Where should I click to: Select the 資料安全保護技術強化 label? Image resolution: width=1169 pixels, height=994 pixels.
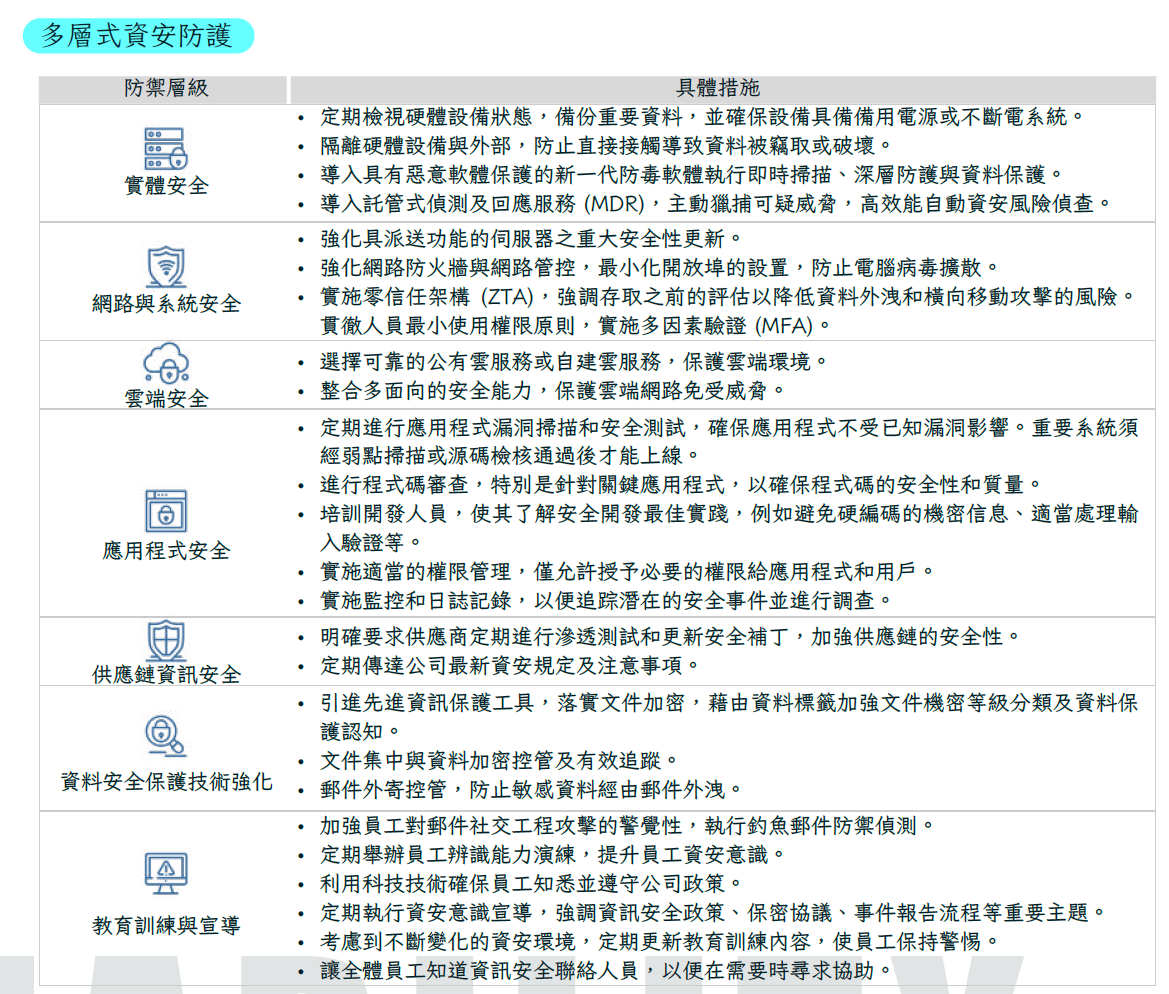point(166,782)
